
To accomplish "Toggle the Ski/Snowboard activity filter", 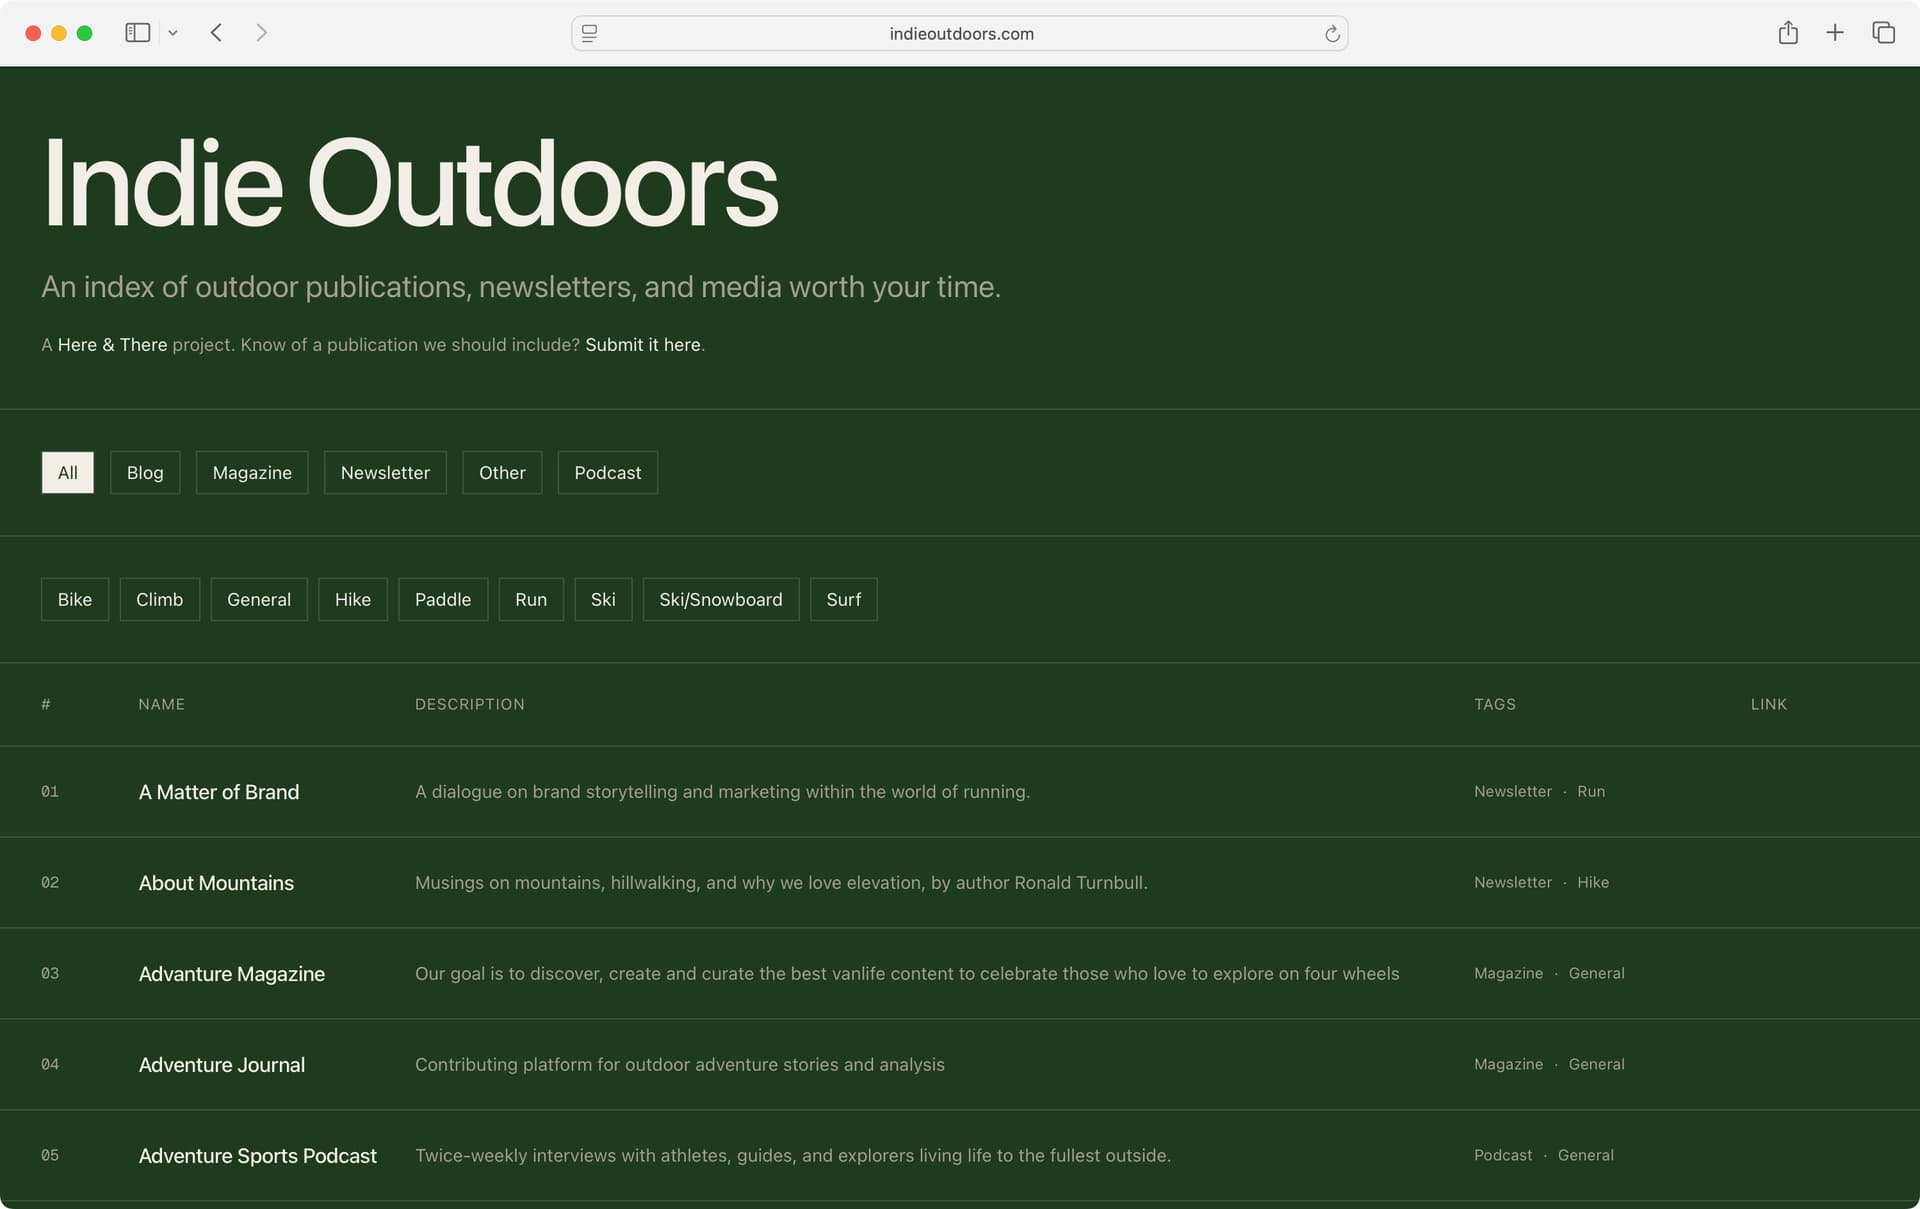I will point(720,599).
